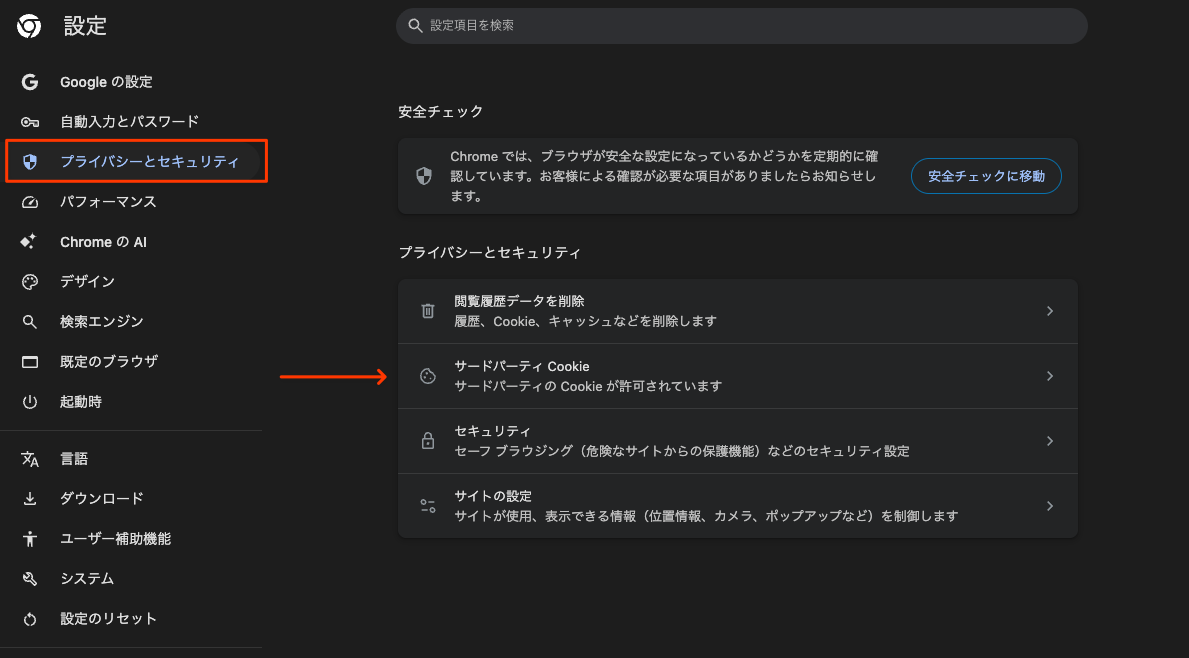Open セキュリティ row title
Viewport: 1189px width, 658px height.
point(492,431)
